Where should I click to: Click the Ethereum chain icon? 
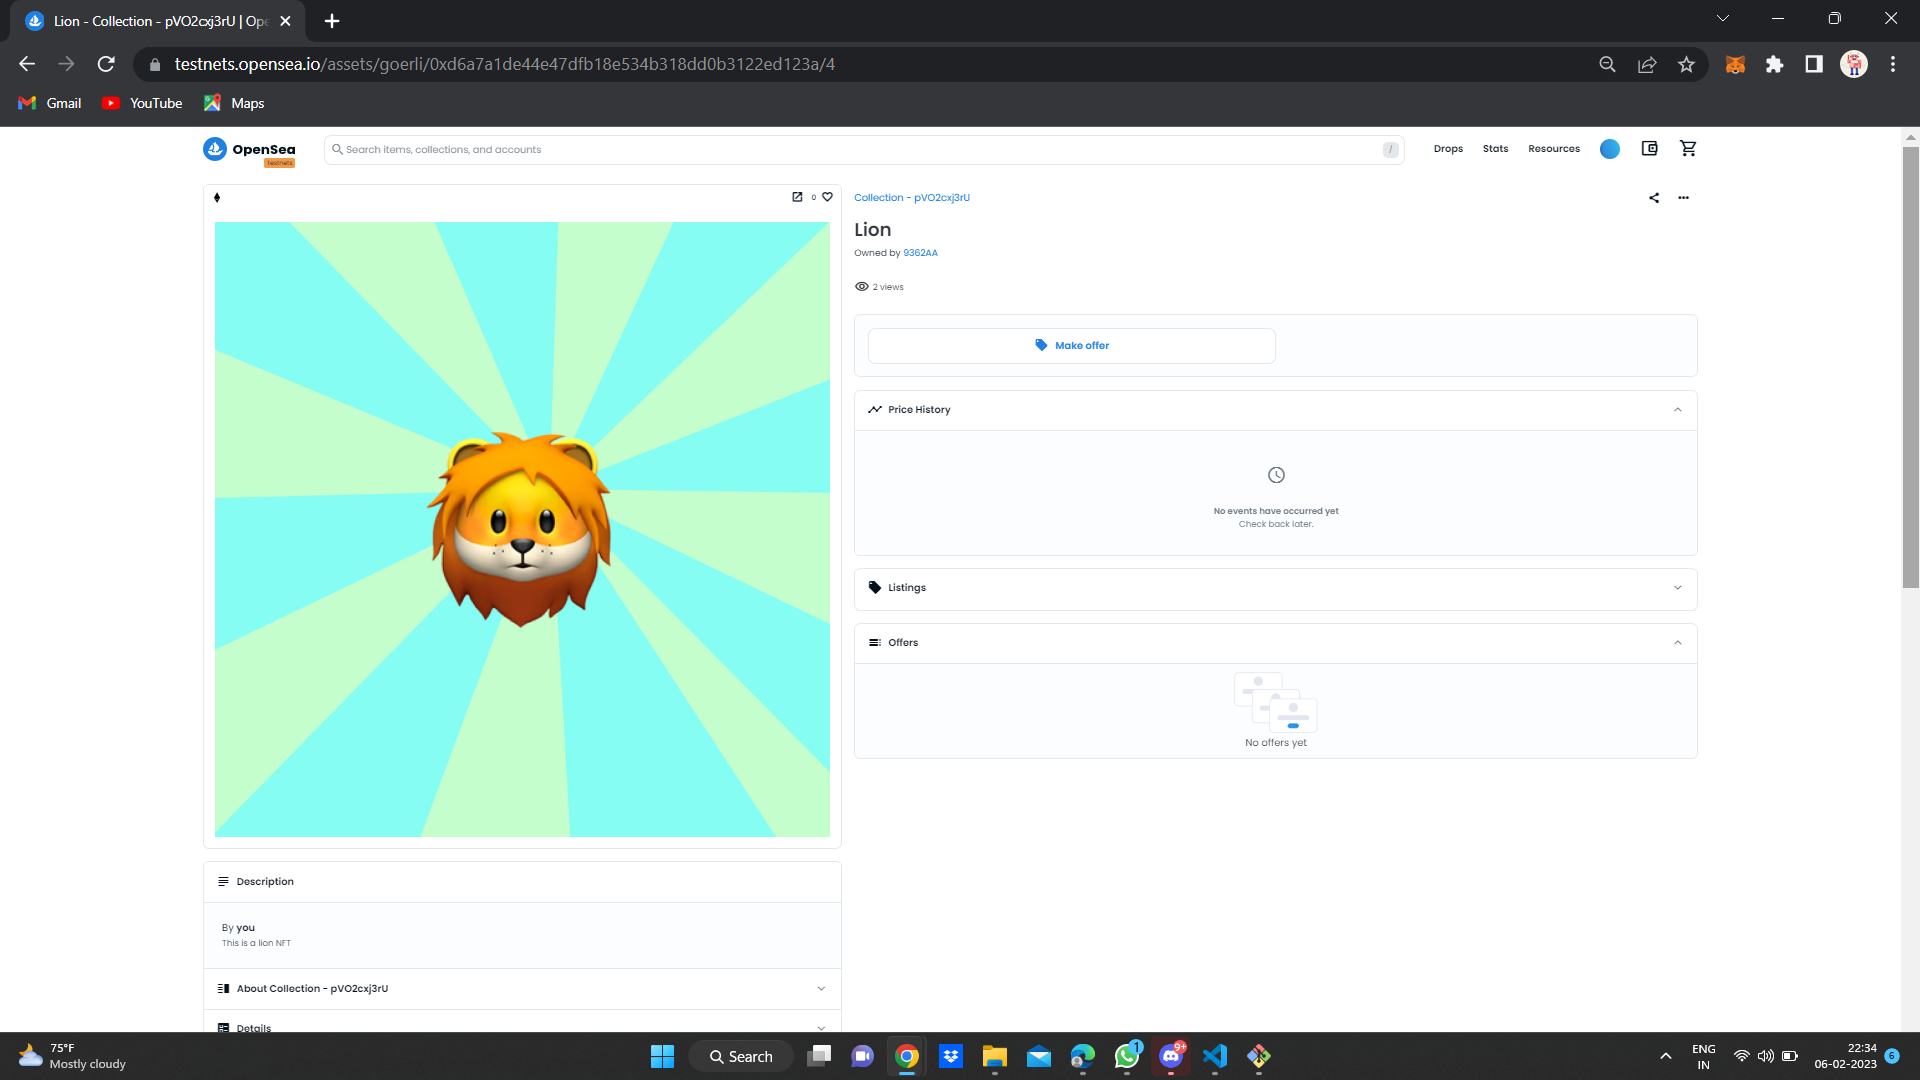[217, 198]
